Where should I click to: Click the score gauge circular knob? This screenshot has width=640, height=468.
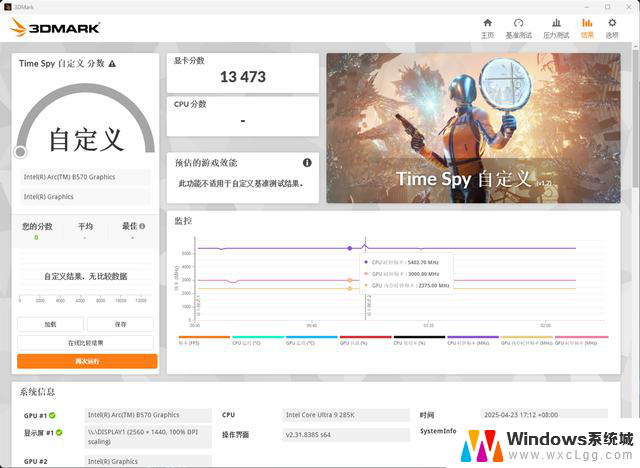point(20,152)
